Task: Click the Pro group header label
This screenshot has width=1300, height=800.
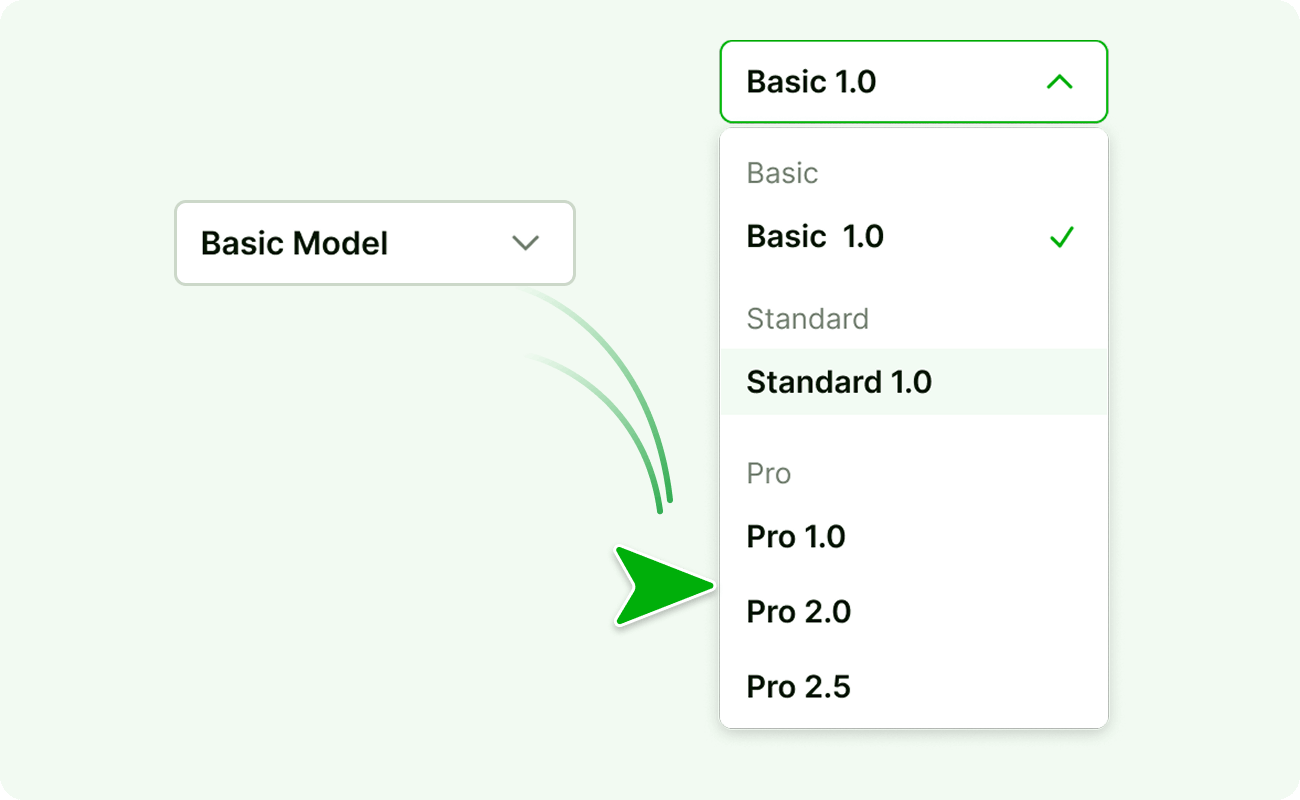Action: click(768, 473)
